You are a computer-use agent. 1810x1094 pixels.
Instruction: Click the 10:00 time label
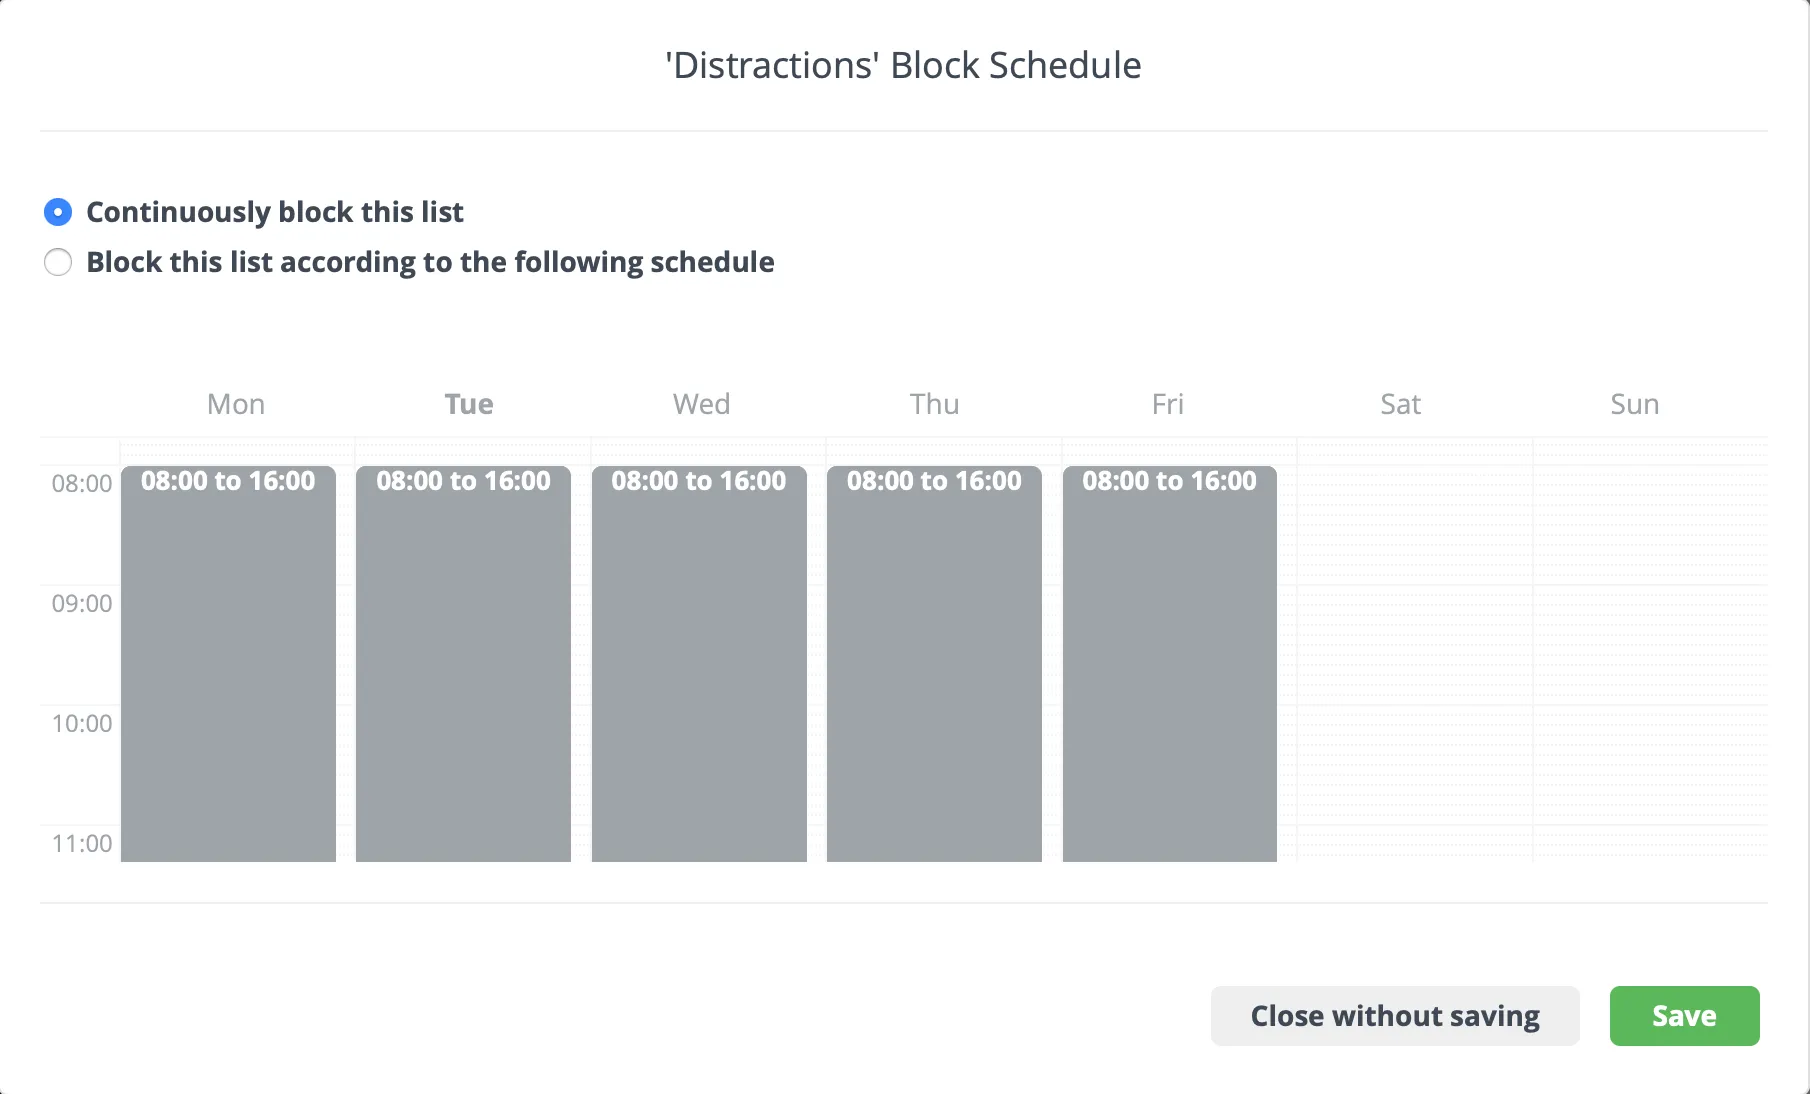(80, 723)
